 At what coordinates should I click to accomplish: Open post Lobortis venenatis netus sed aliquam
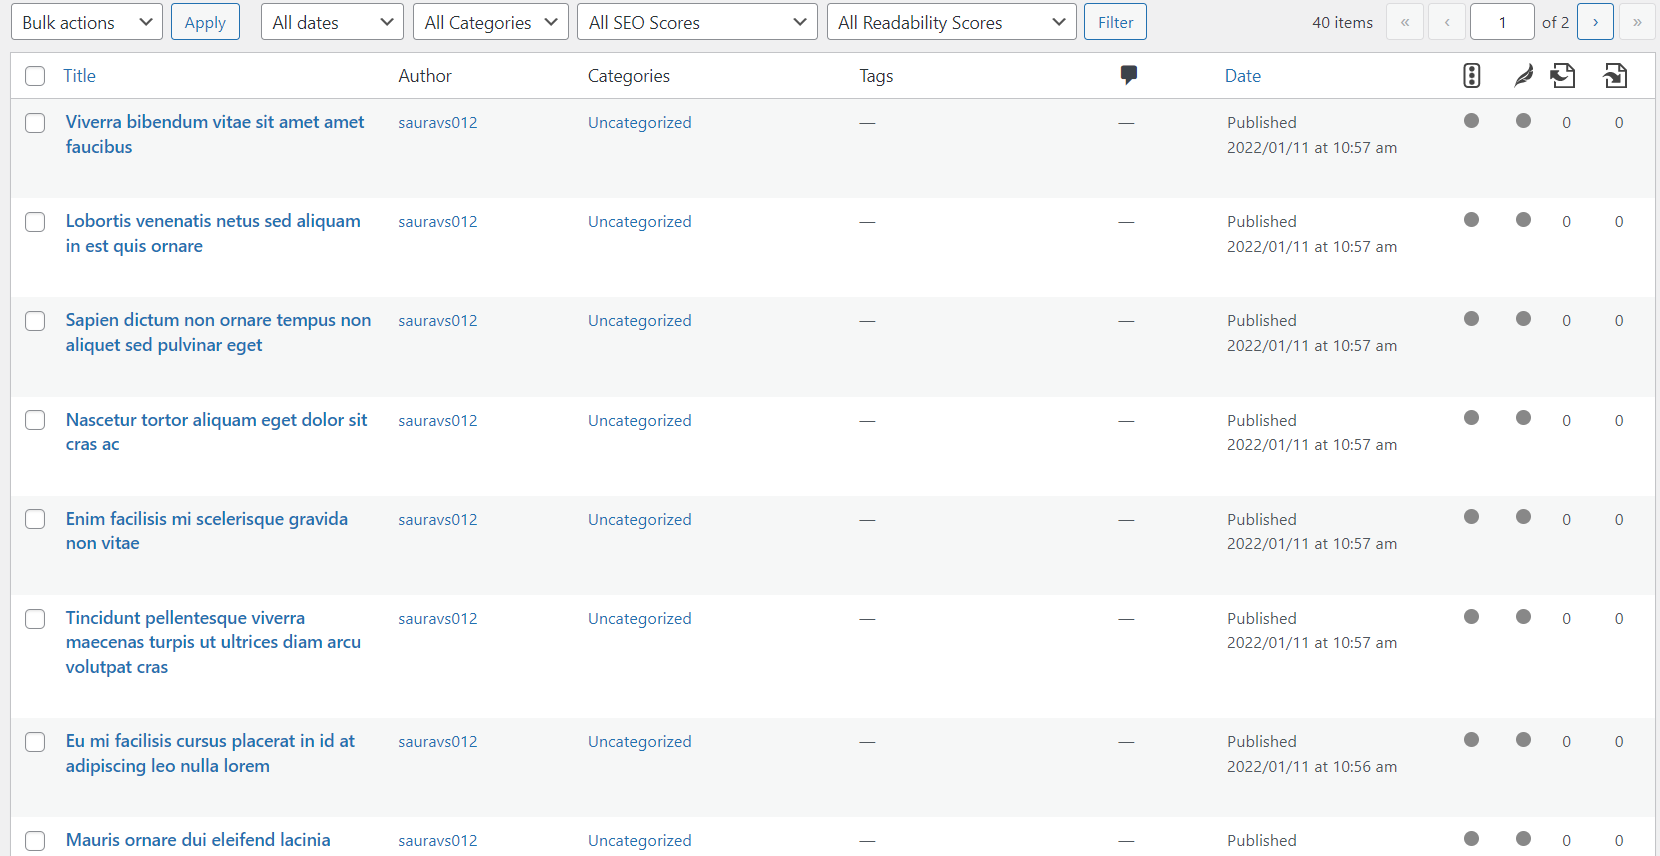pyautogui.click(x=213, y=233)
